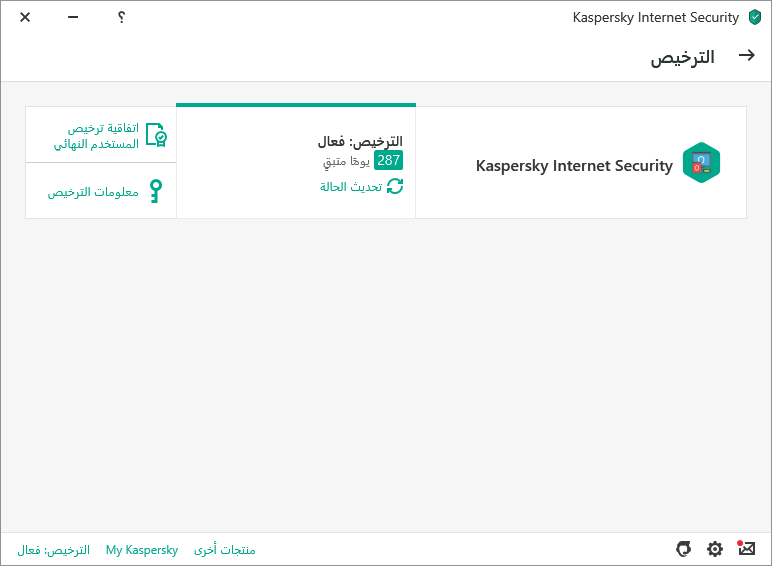Open the اتفاقية ترخيص المستخدم النهائي link
Screen dimensions: 772x566
[96, 136]
